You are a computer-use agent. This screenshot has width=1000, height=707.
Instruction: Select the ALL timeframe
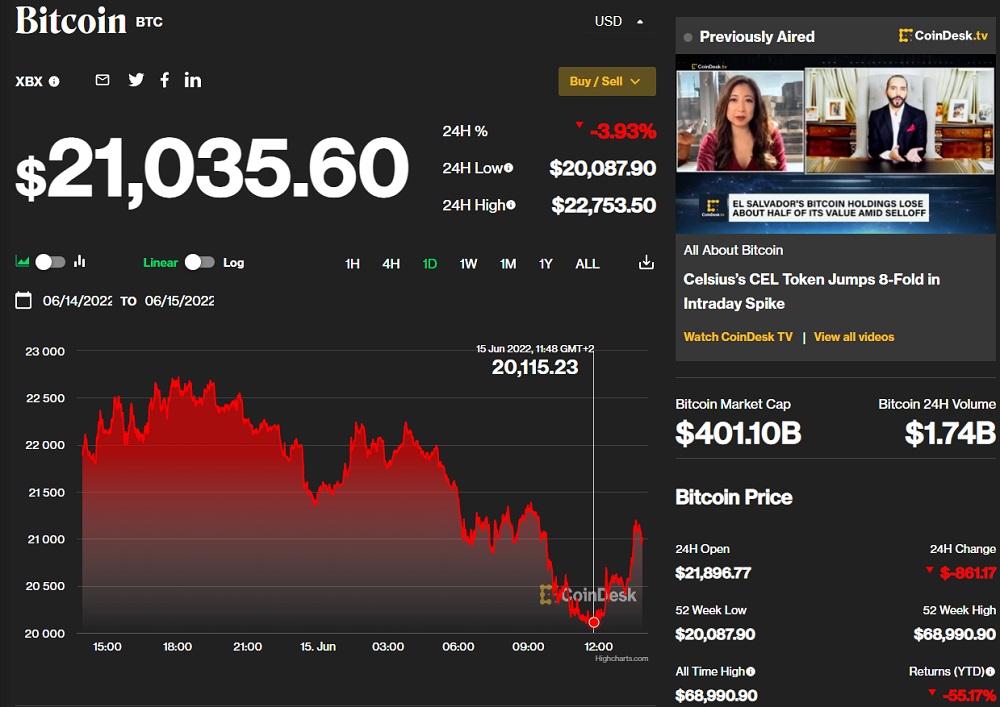pos(587,264)
